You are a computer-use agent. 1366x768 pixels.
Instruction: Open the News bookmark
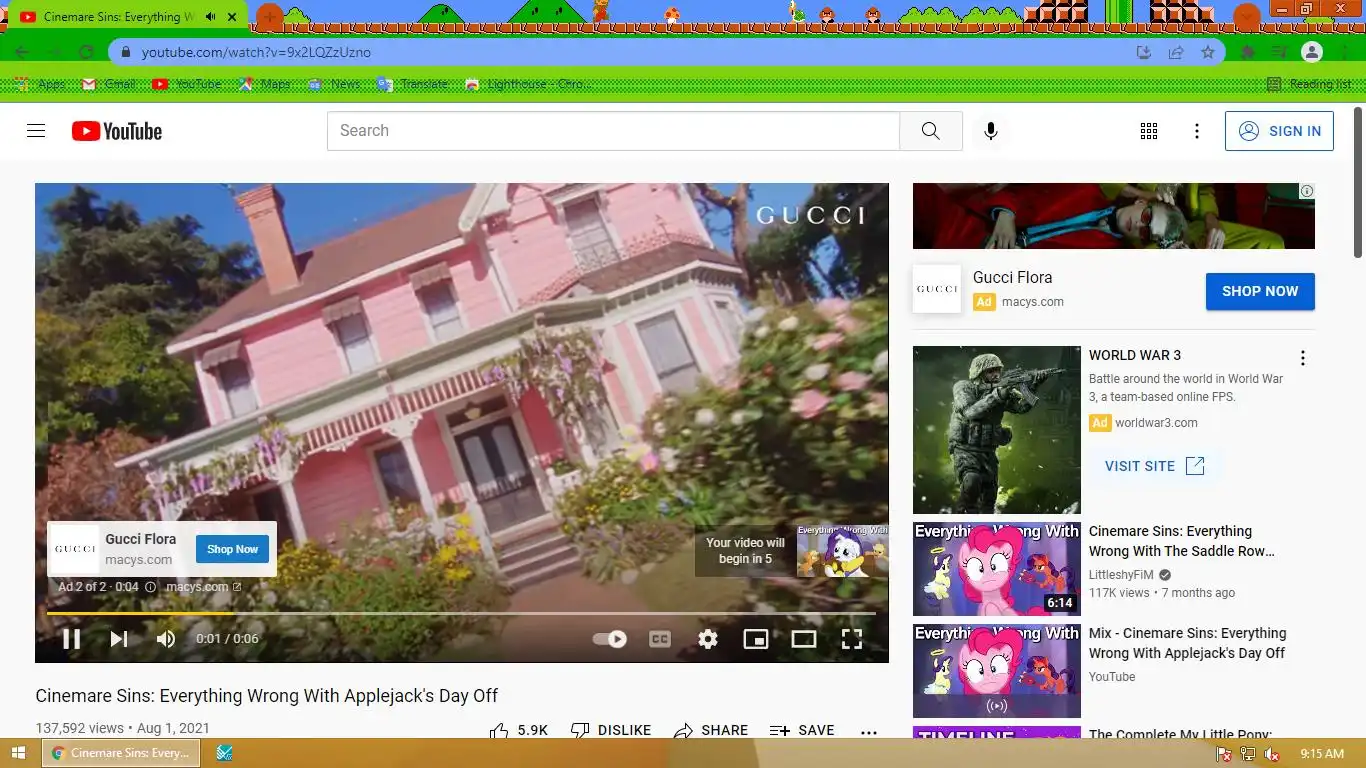point(335,84)
